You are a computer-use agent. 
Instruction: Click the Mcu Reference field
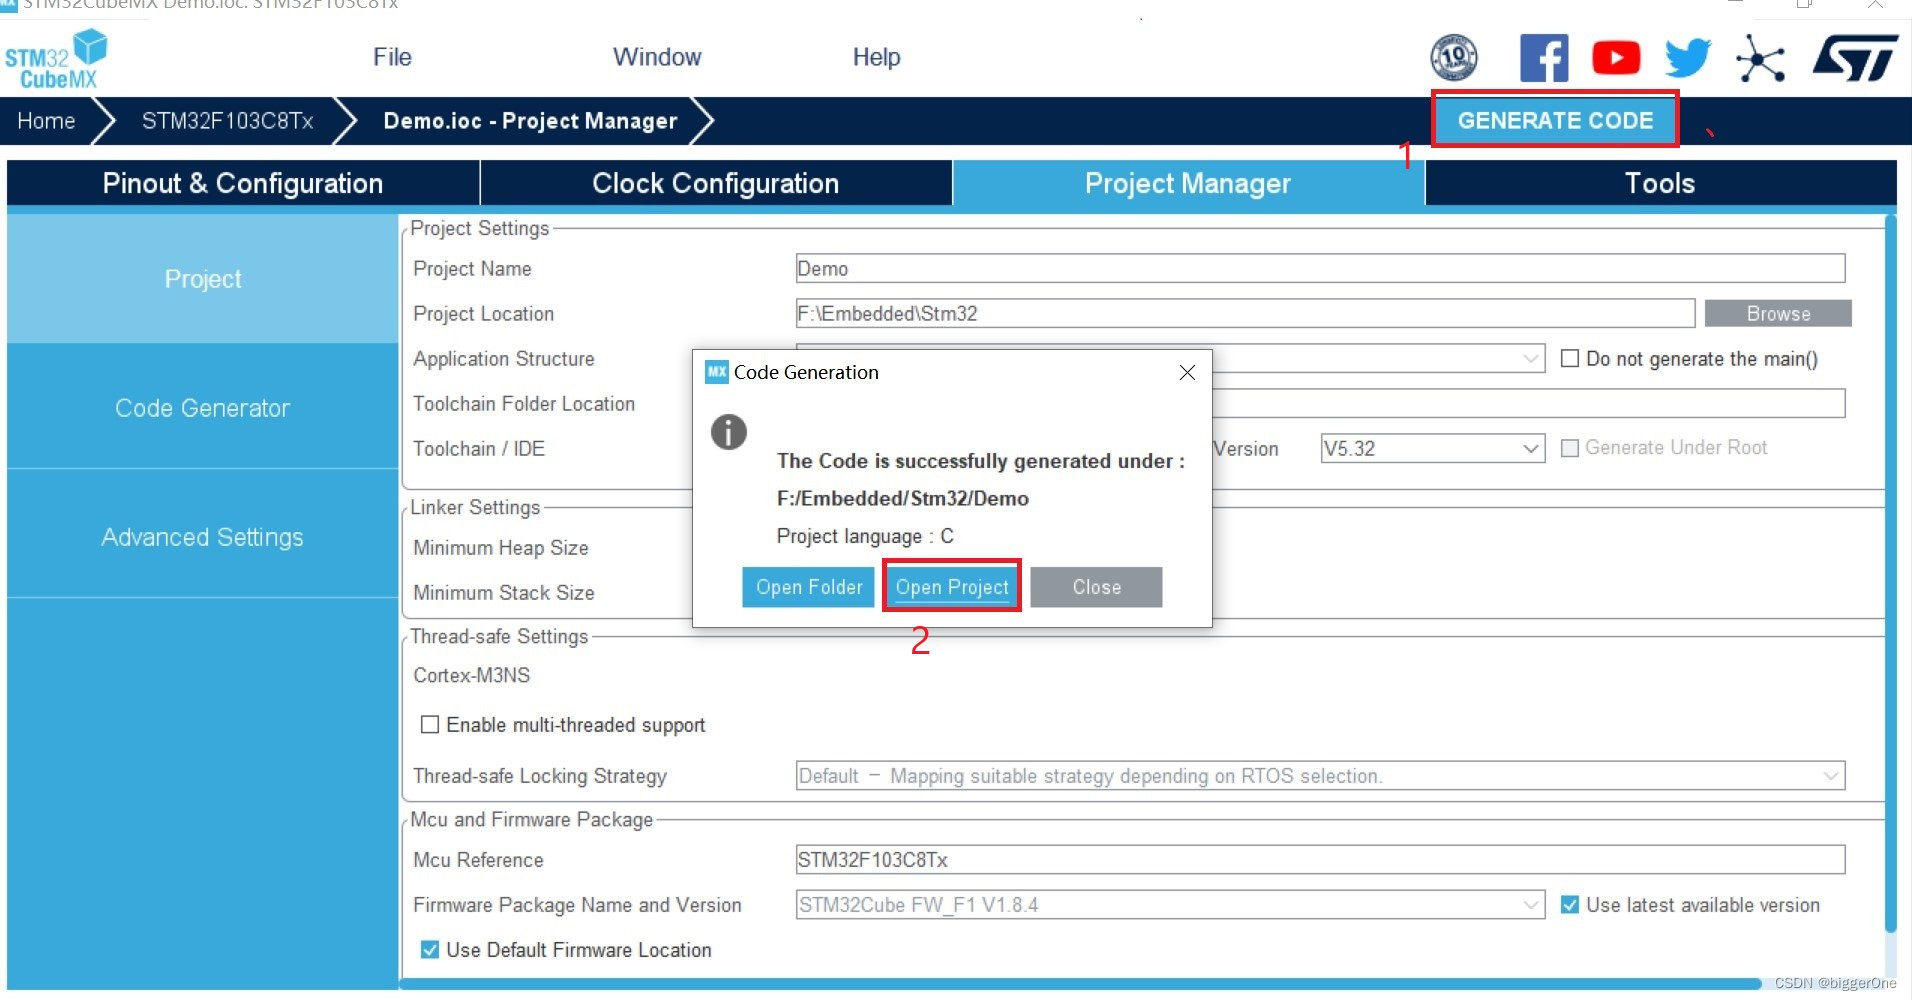[x=1320, y=859]
